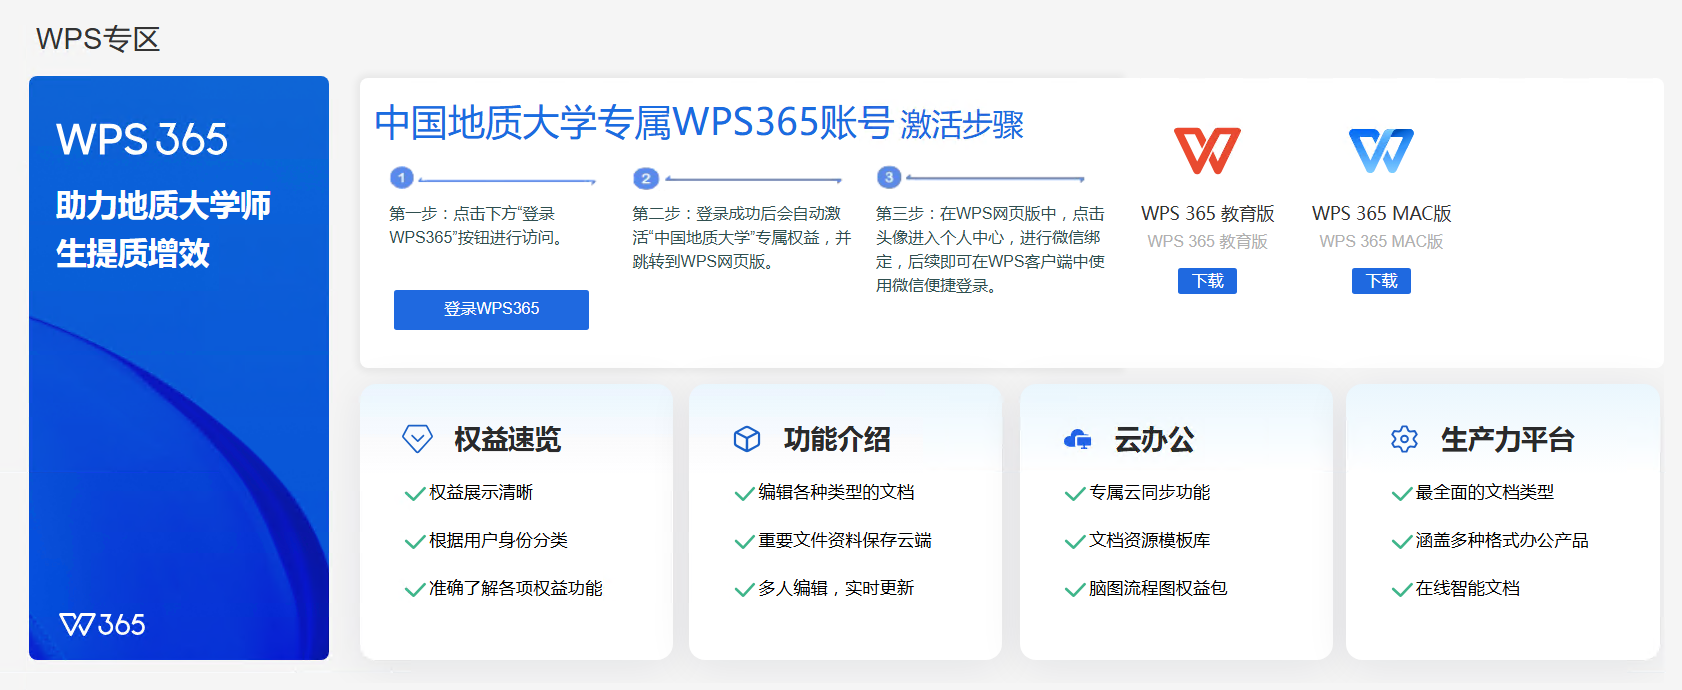Click the 助力地质大学师生提质增效 slogan
The width and height of the screenshot is (1682, 690).
(163, 229)
